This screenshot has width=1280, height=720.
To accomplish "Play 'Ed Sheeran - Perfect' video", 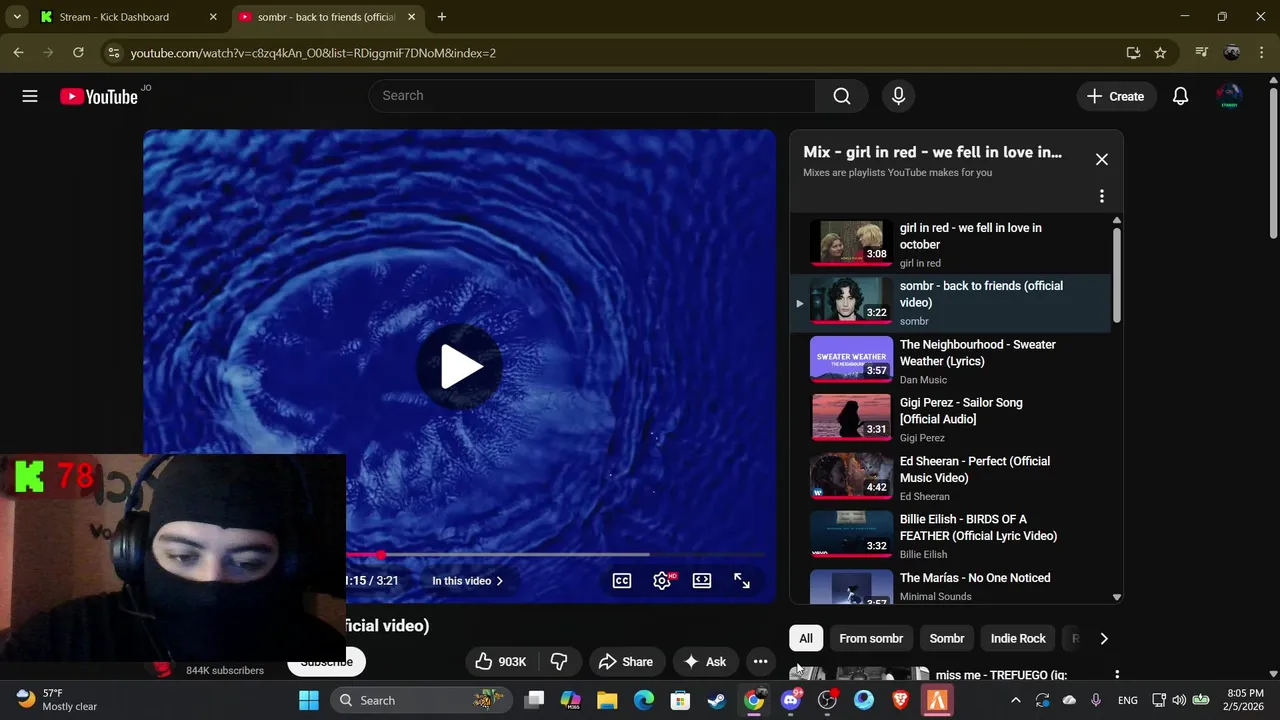I will pyautogui.click(x=950, y=478).
